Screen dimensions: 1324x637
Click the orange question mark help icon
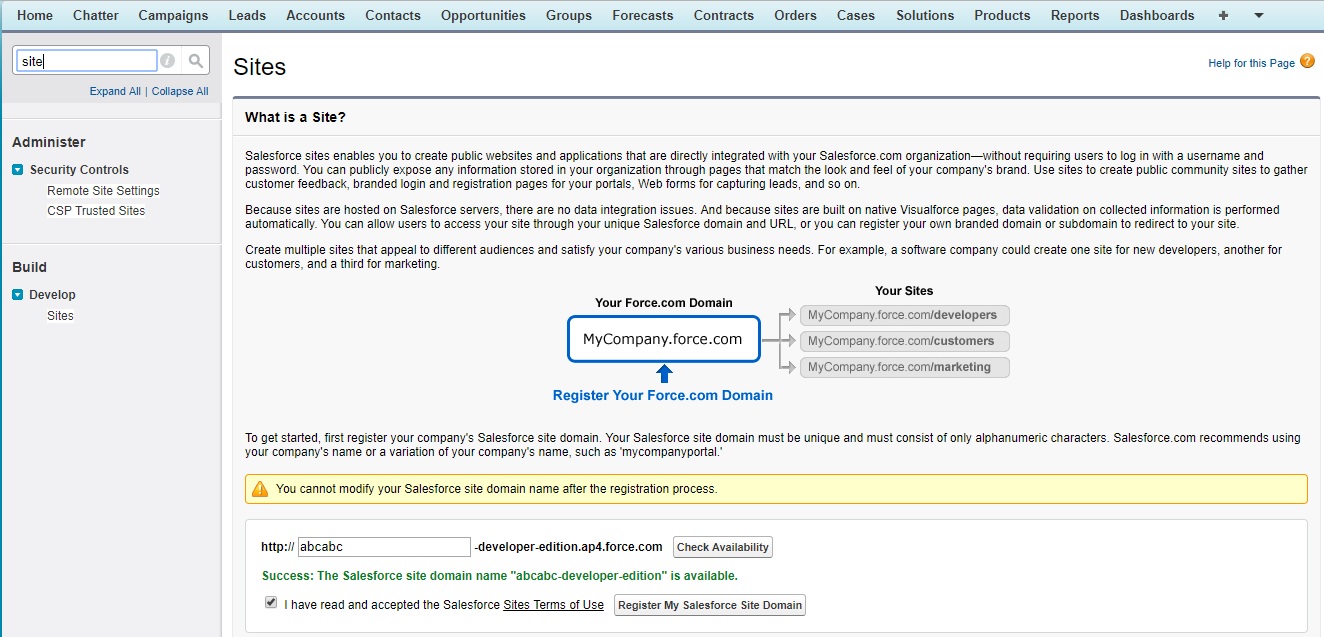[x=1308, y=62]
